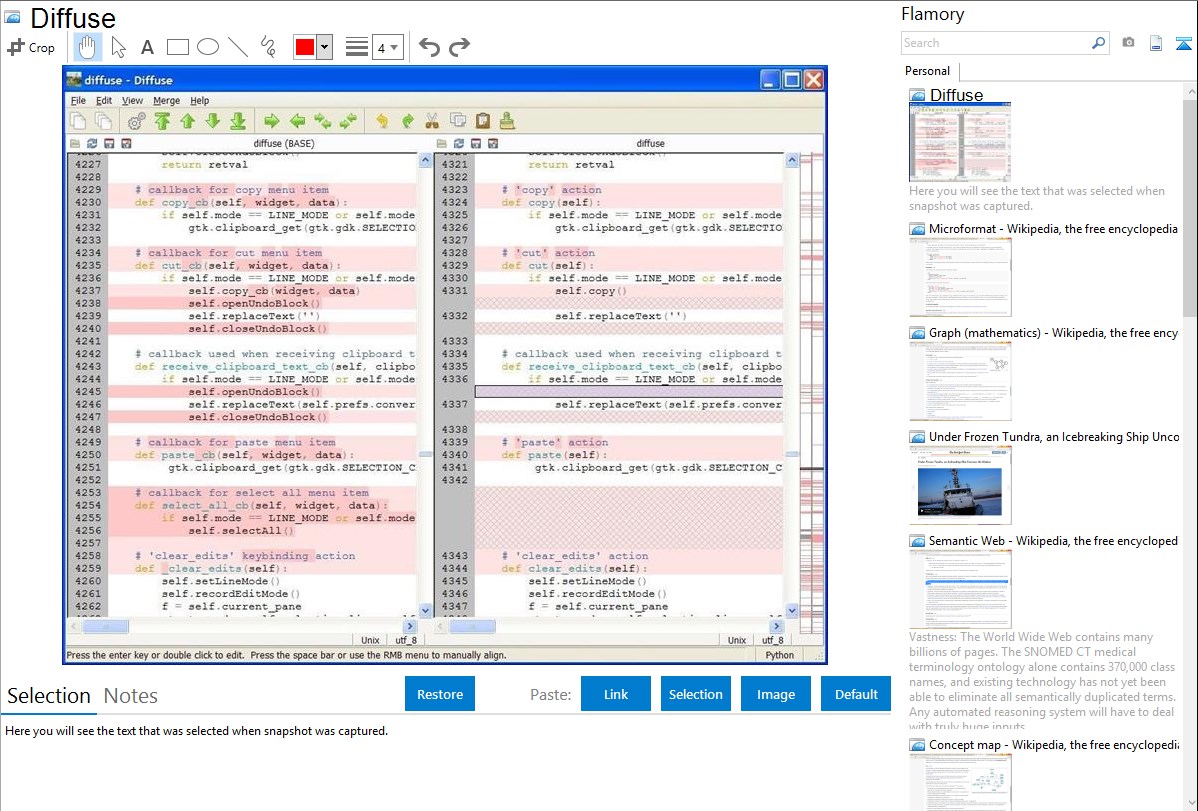Select the Personal tab

pos(928,71)
